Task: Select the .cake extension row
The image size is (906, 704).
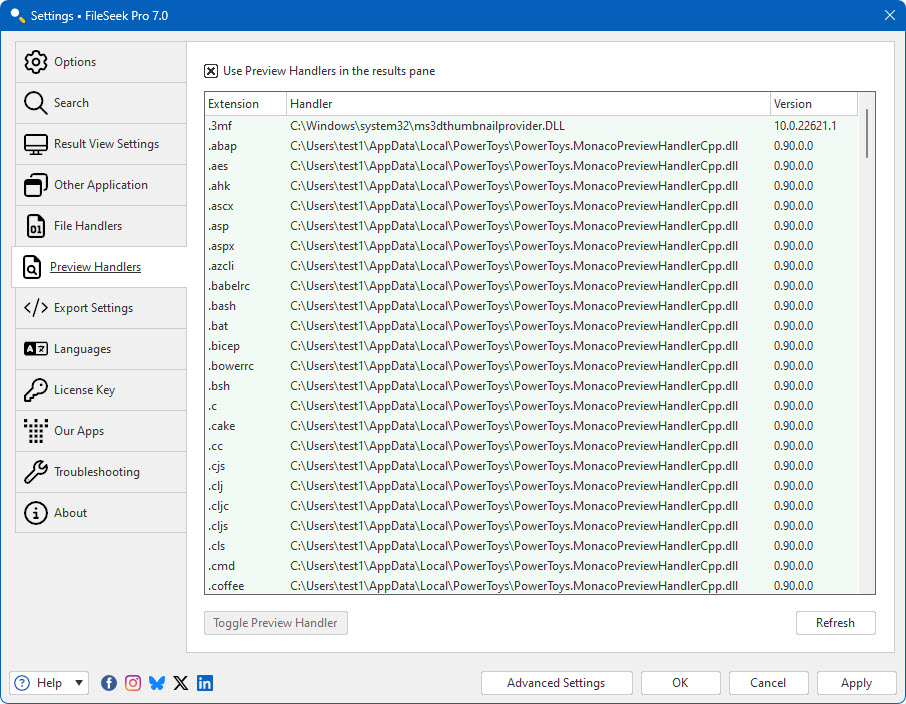Action: point(532,426)
